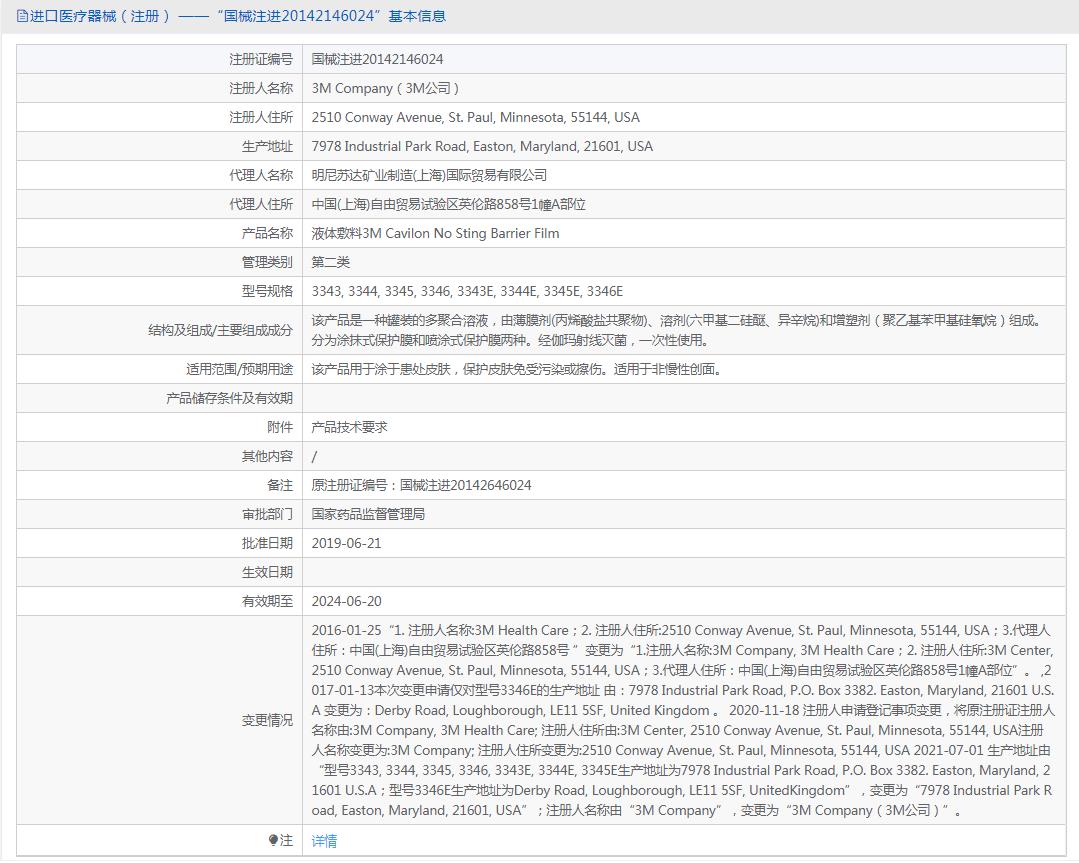Click the 有效期至 row label
Screen dimensions: 1079x863
pyautogui.click(x=267, y=601)
